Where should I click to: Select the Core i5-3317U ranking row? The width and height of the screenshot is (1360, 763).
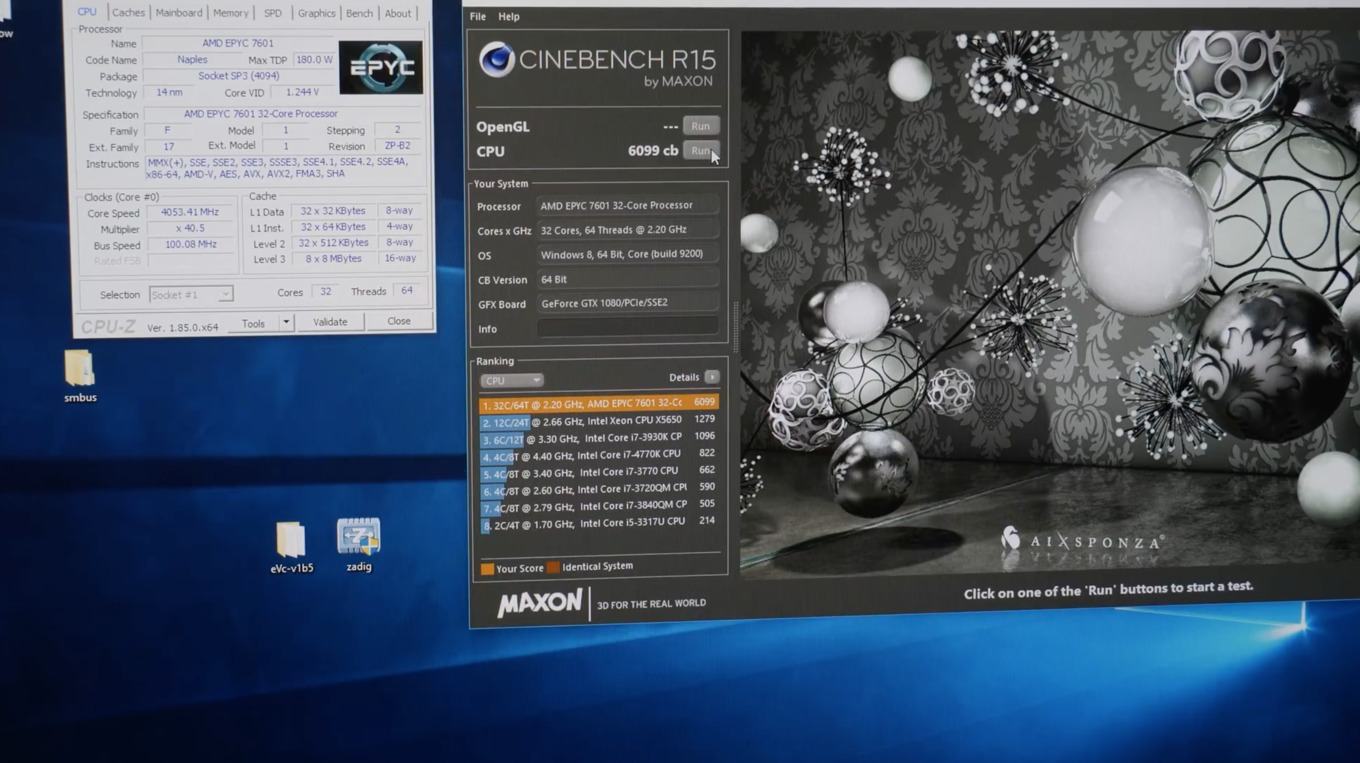[x=599, y=522]
